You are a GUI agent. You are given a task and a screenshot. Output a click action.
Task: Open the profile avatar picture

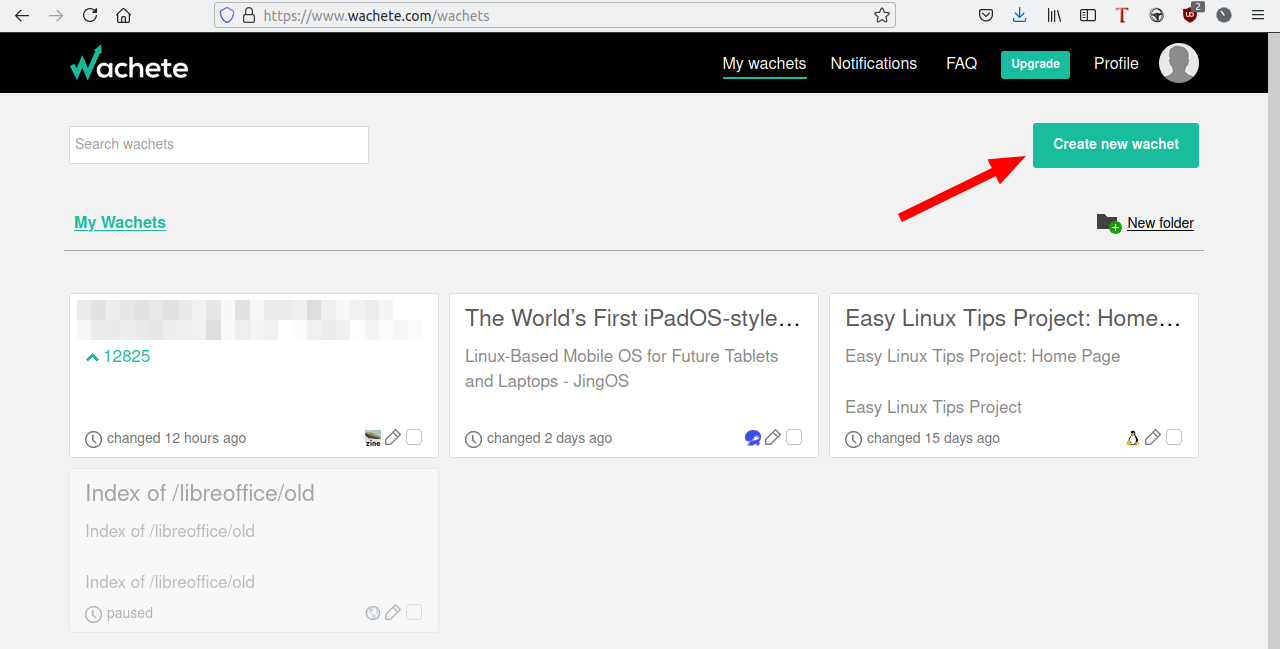pos(1179,63)
